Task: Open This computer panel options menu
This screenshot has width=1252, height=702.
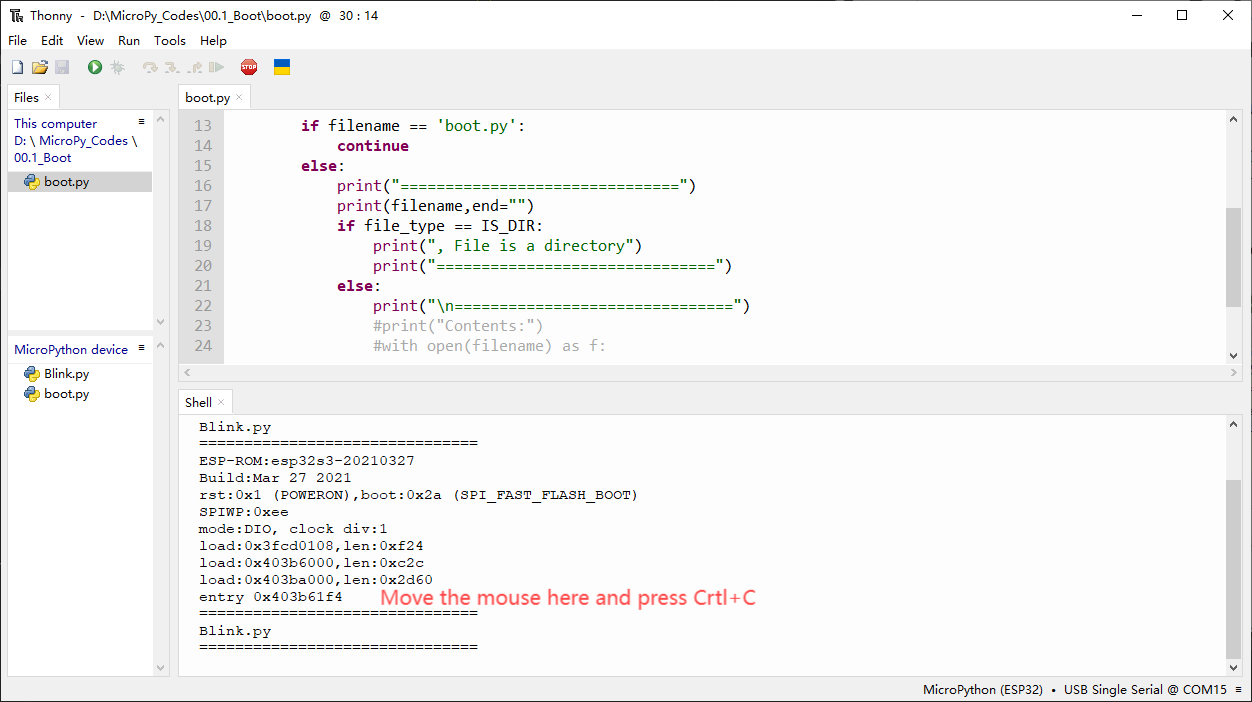Action: click(142, 121)
